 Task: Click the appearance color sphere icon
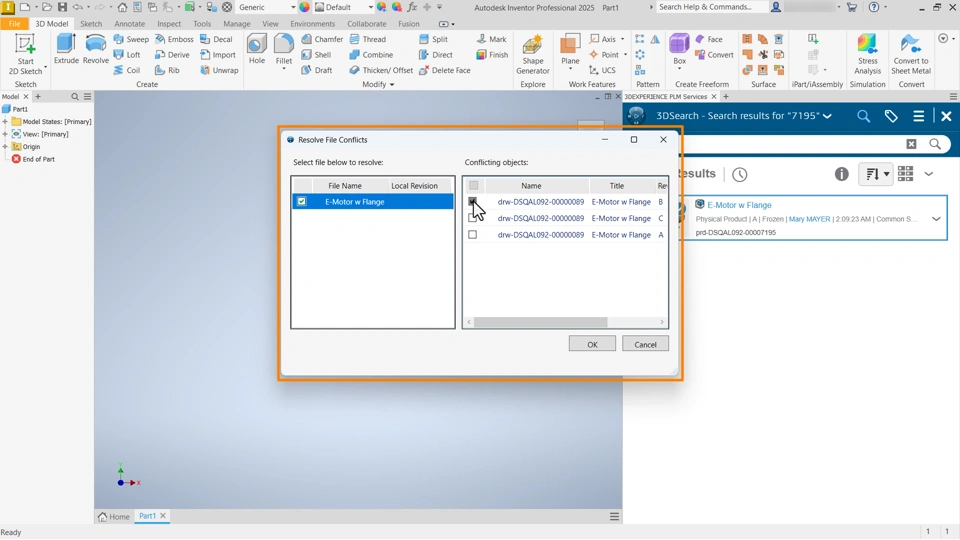(x=304, y=7)
